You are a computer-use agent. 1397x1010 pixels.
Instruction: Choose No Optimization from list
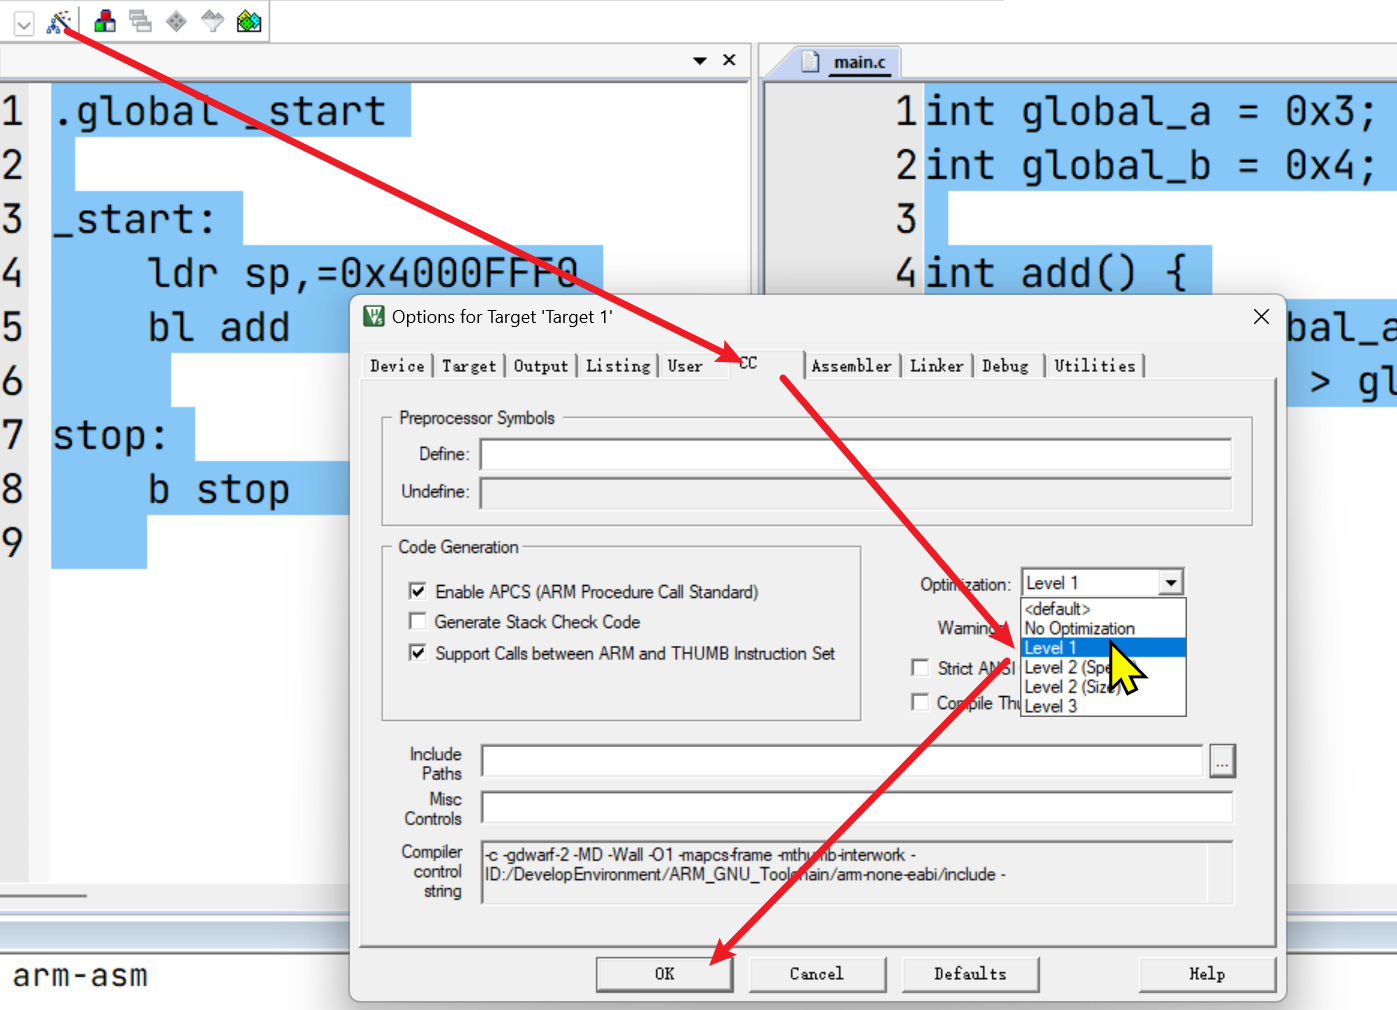pos(1103,628)
